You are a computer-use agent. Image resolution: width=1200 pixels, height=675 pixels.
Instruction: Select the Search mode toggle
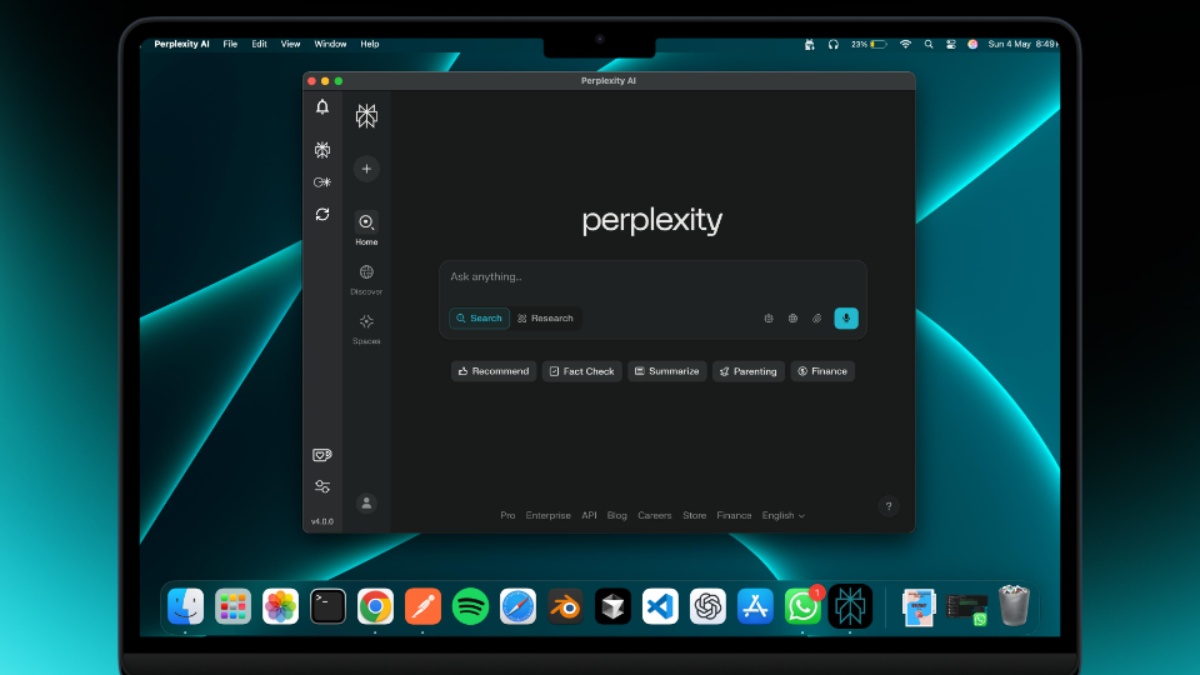click(479, 318)
